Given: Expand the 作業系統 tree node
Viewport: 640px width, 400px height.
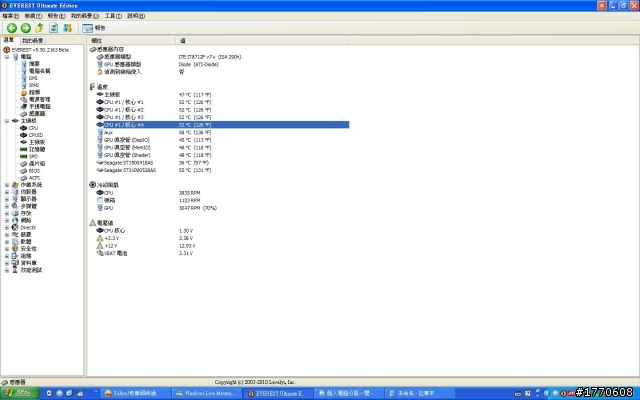Looking at the screenshot, I should (x=7, y=185).
